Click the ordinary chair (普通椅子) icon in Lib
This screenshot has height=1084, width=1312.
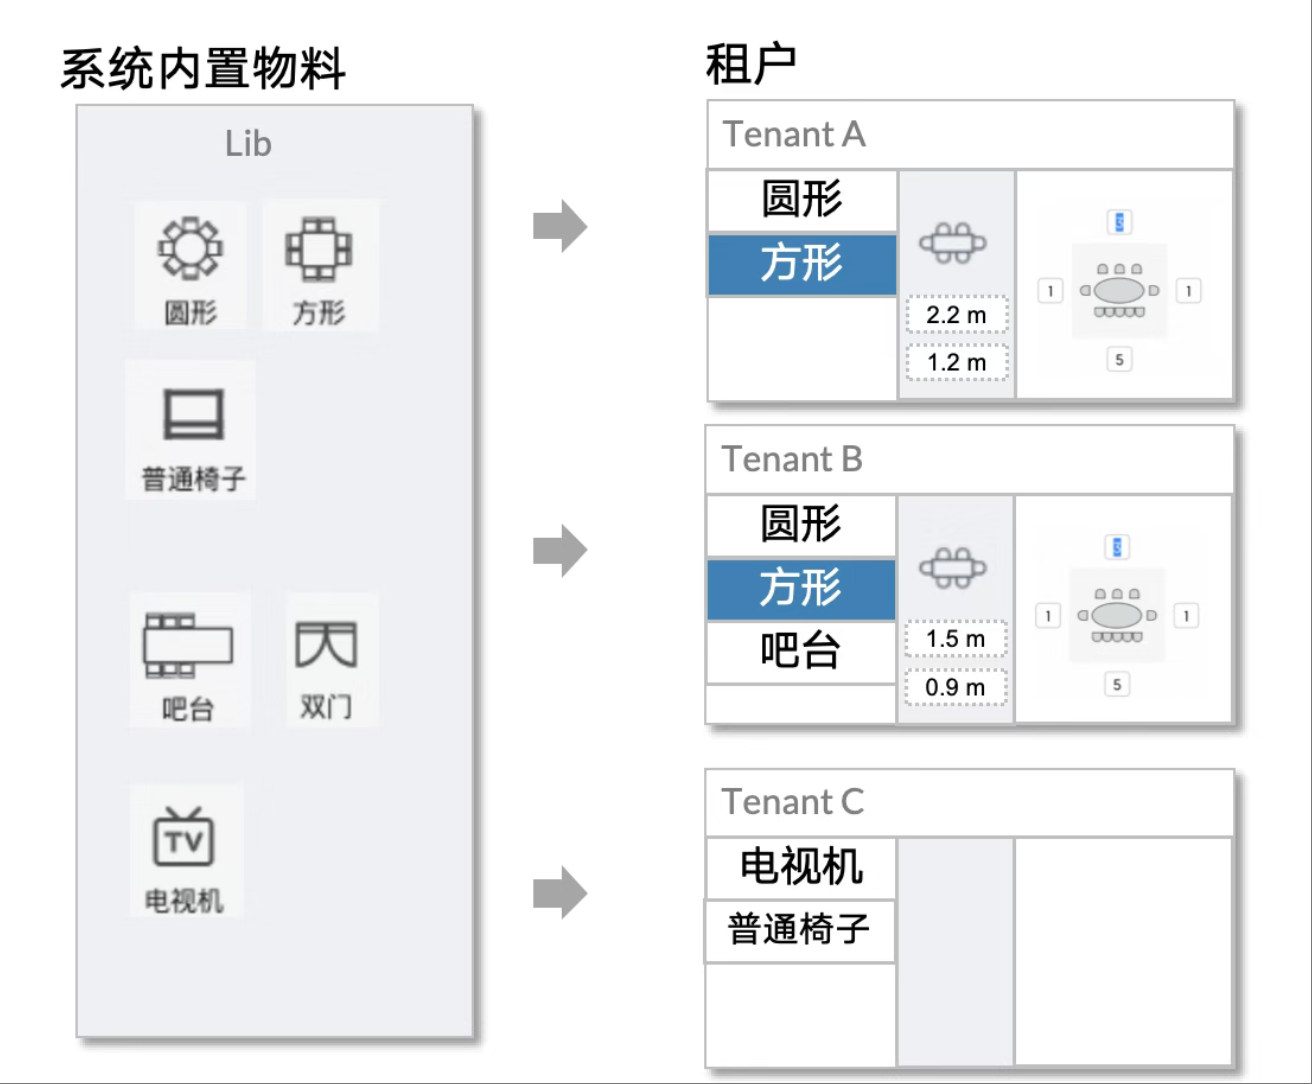coord(190,410)
